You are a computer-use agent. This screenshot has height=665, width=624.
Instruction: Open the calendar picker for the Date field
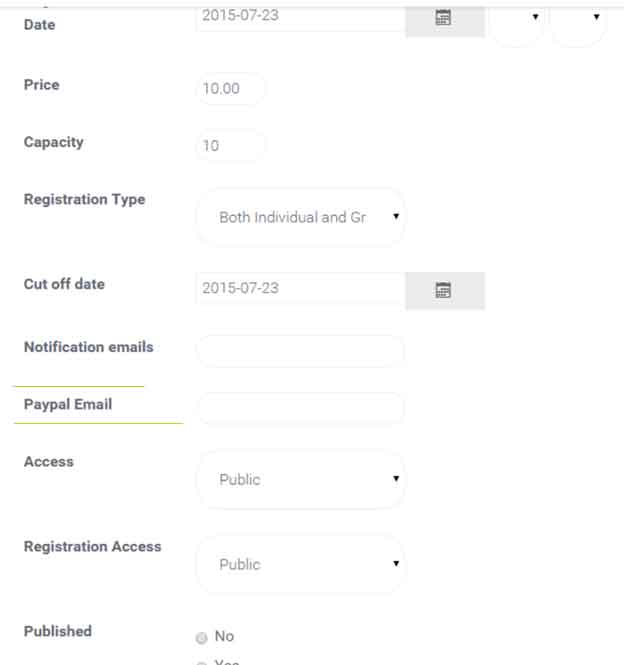[x=444, y=18]
